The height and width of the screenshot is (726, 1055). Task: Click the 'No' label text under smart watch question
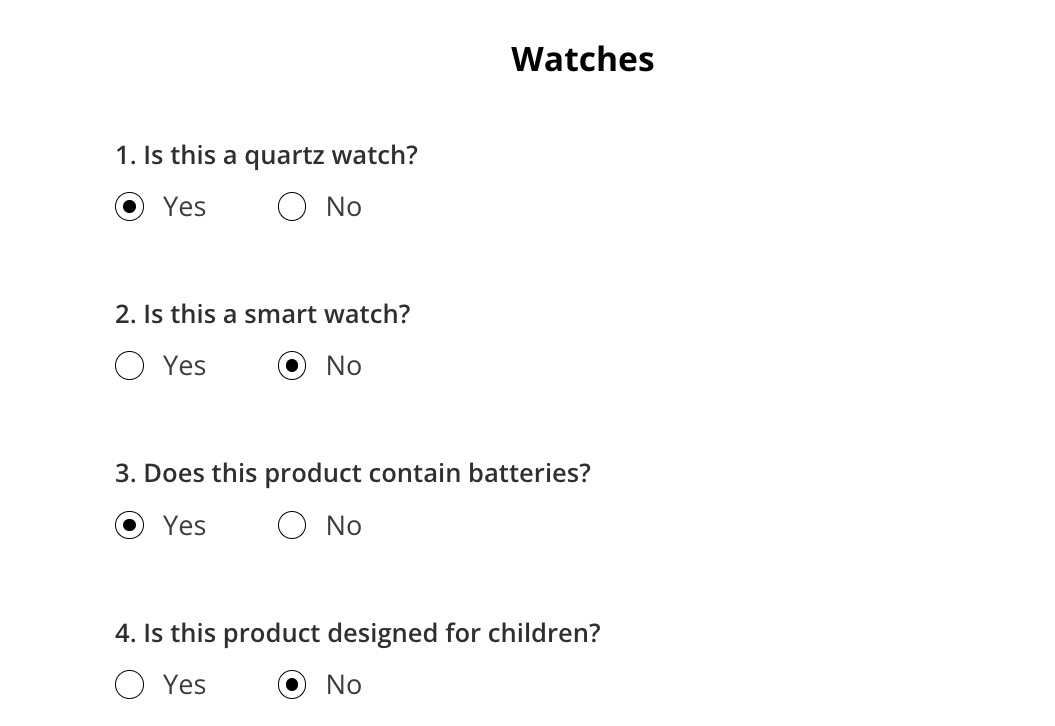pos(344,366)
